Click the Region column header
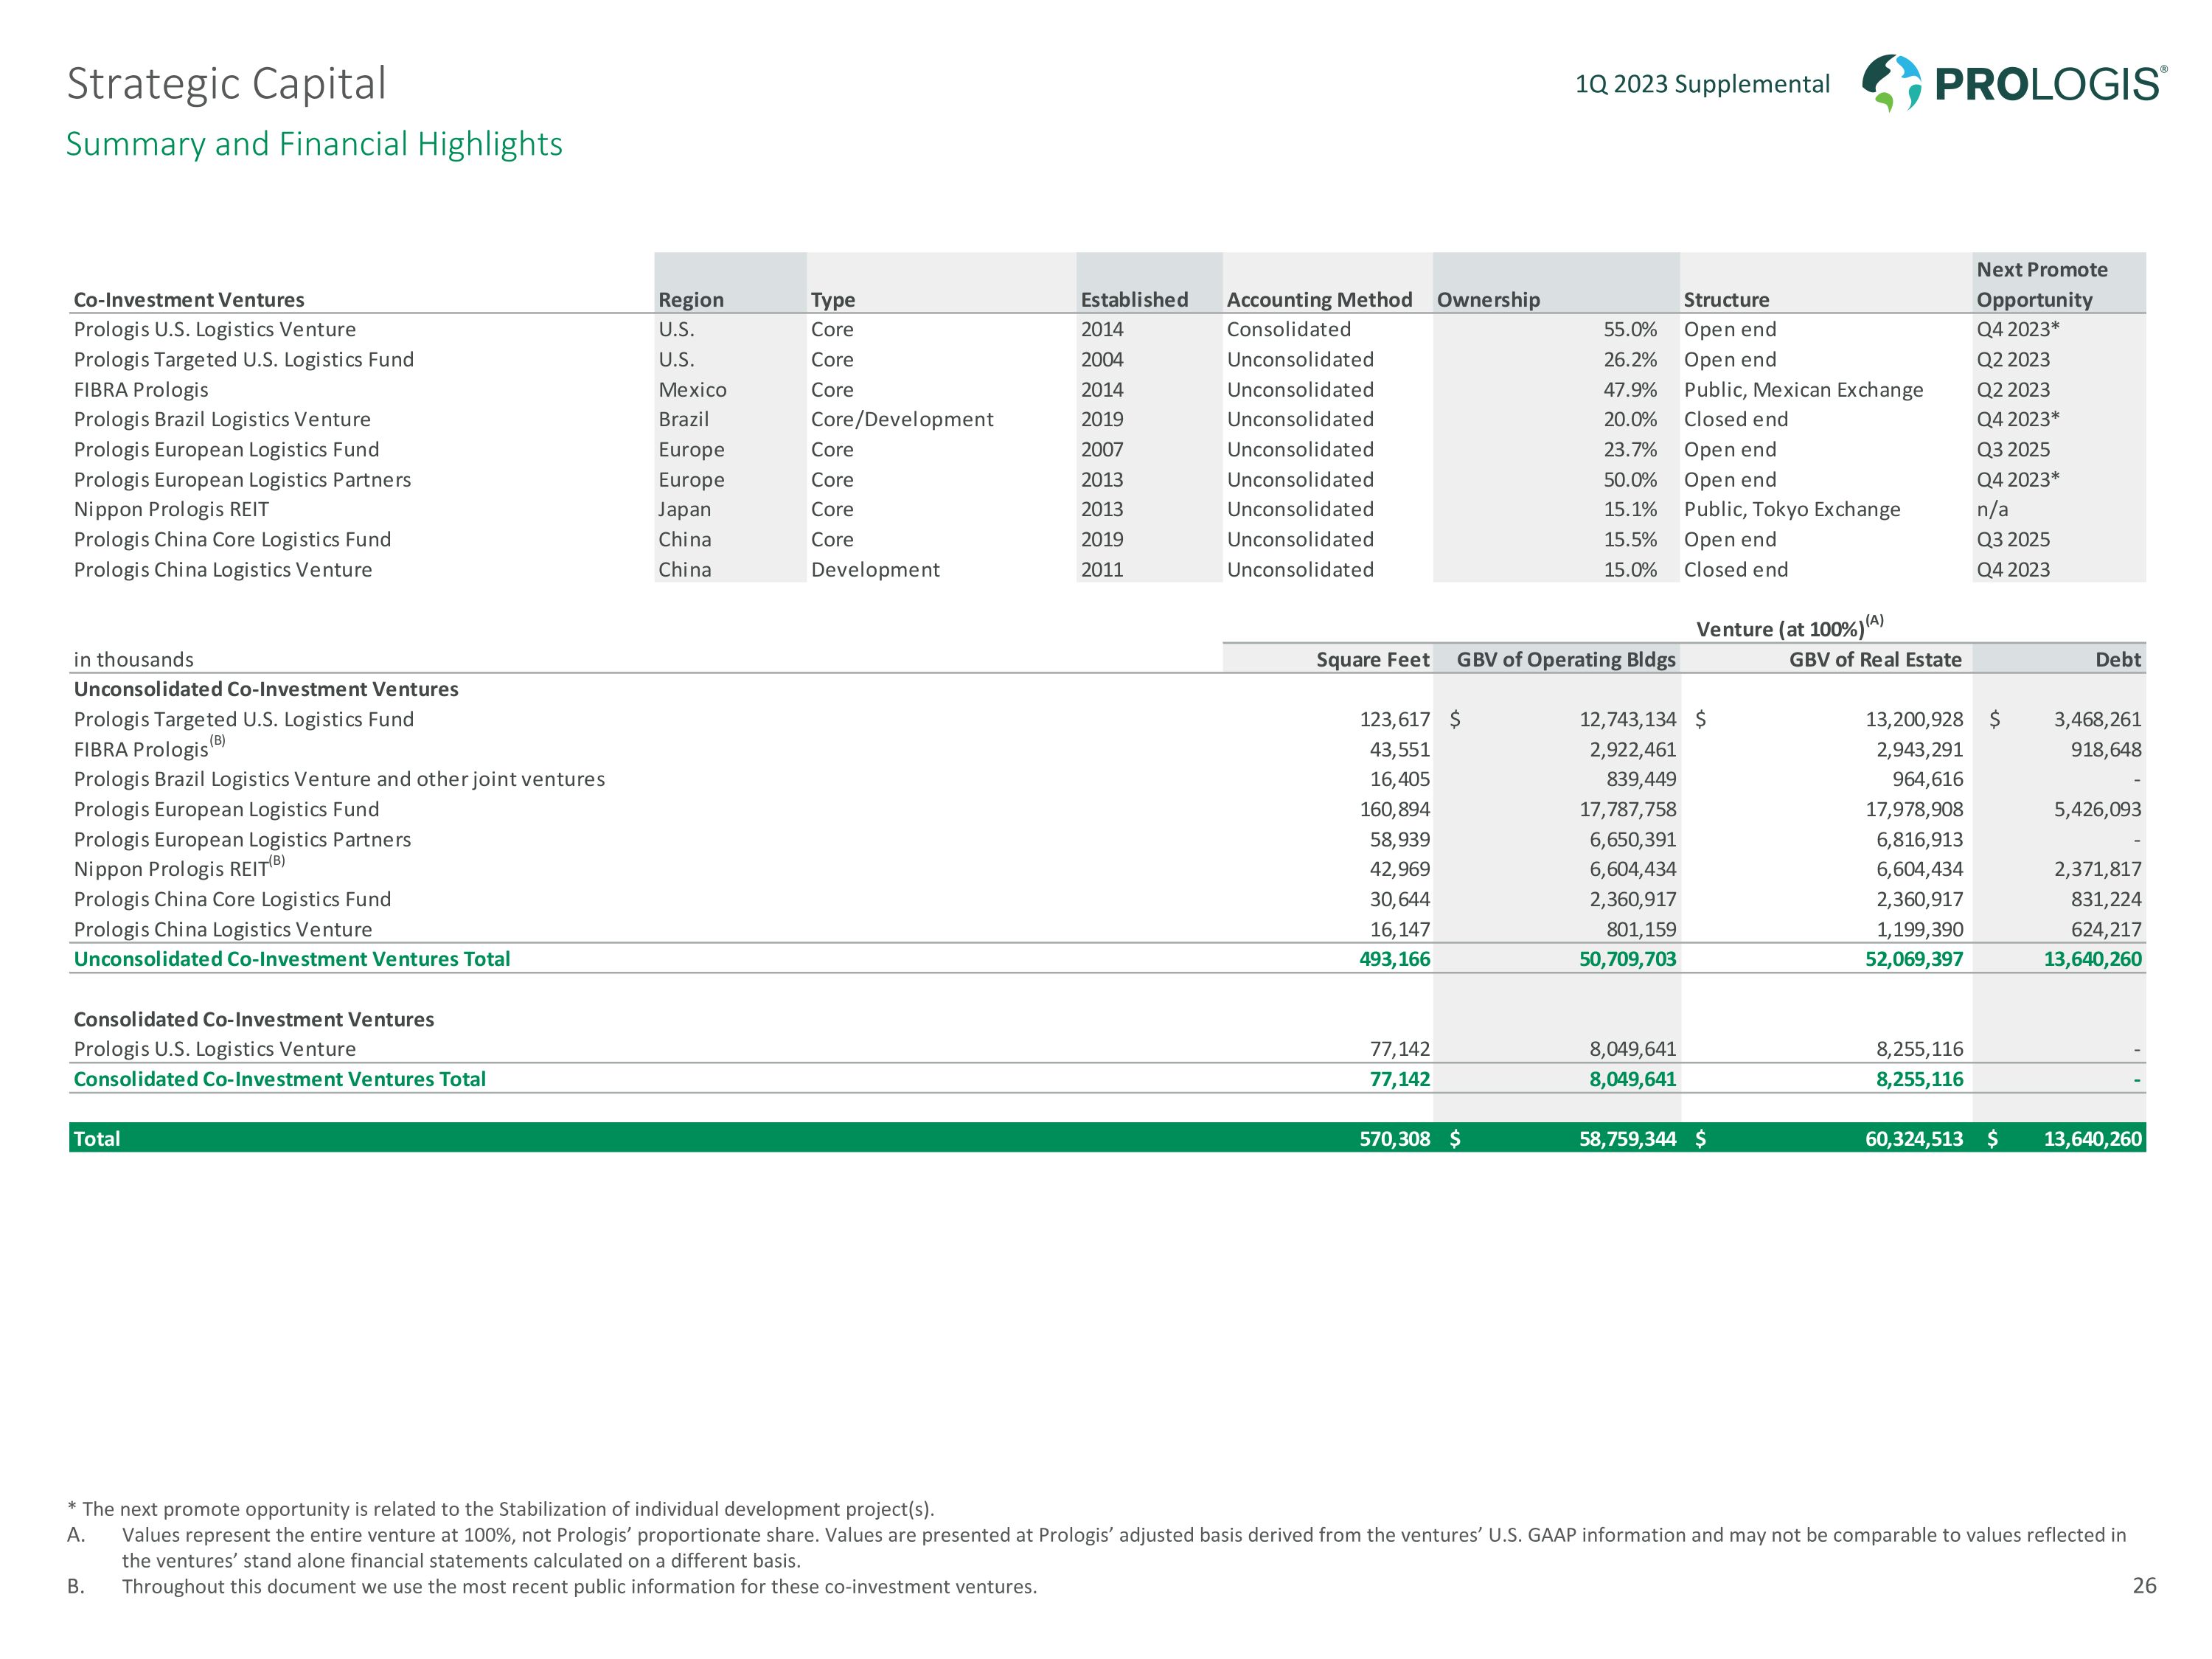 click(x=691, y=300)
